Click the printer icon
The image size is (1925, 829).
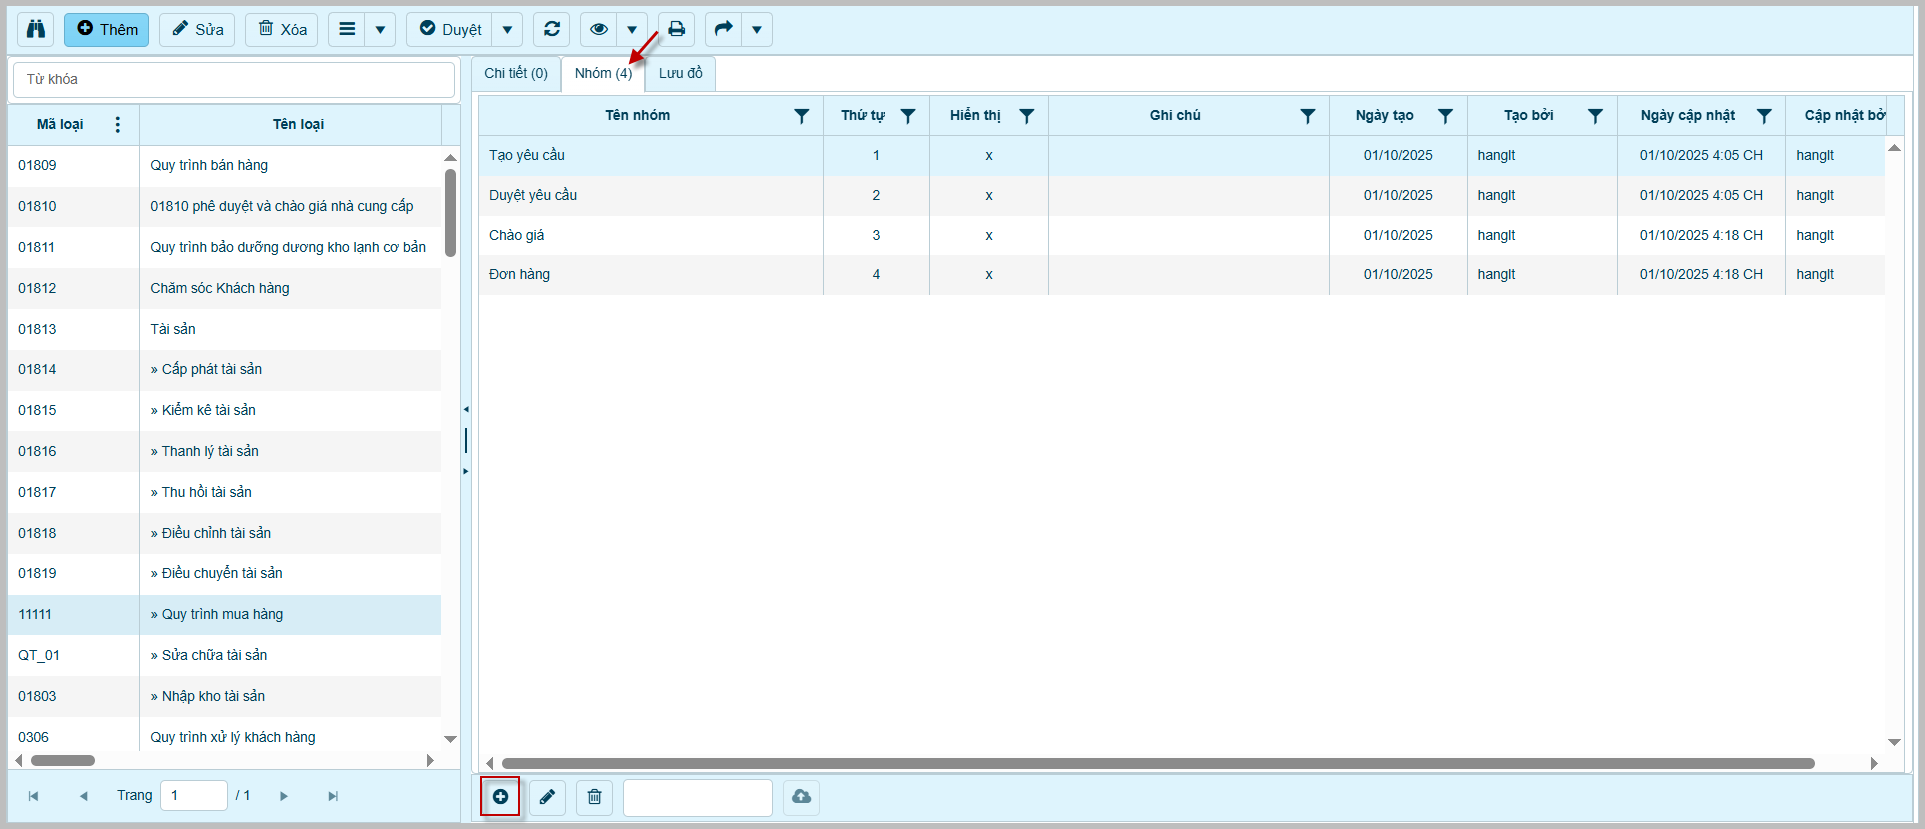(x=677, y=29)
